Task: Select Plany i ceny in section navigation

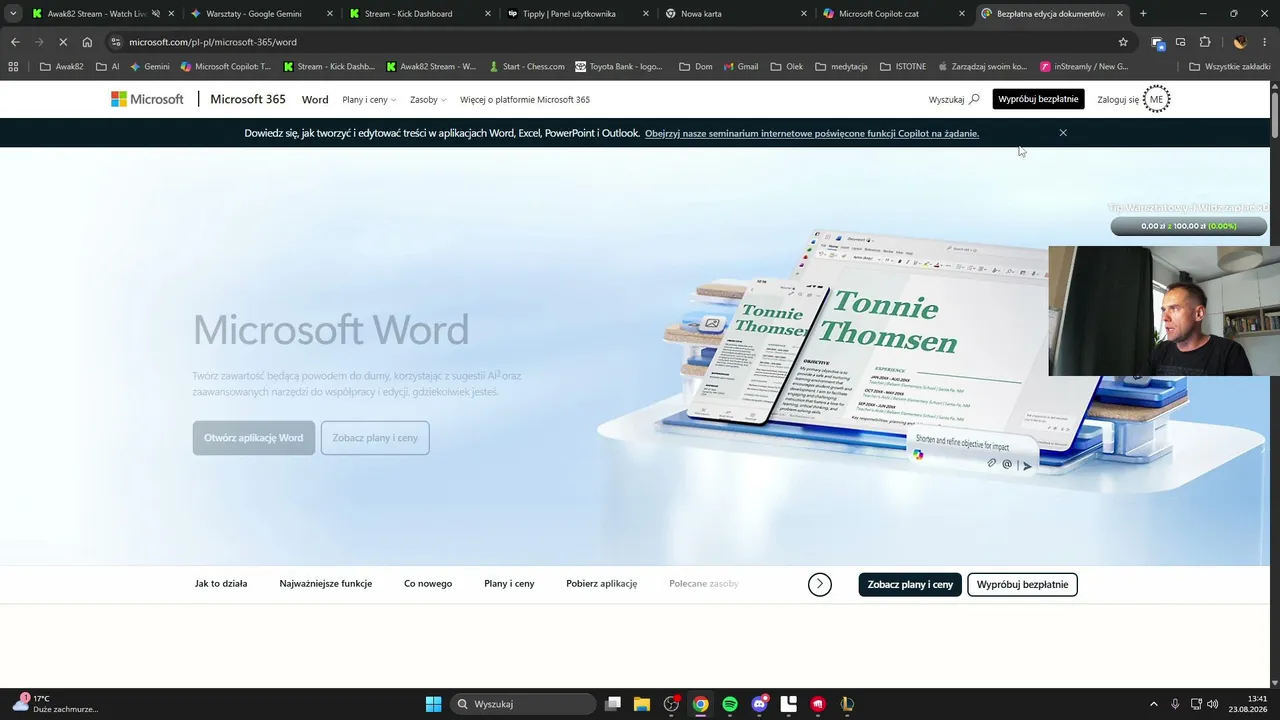Action: point(509,584)
